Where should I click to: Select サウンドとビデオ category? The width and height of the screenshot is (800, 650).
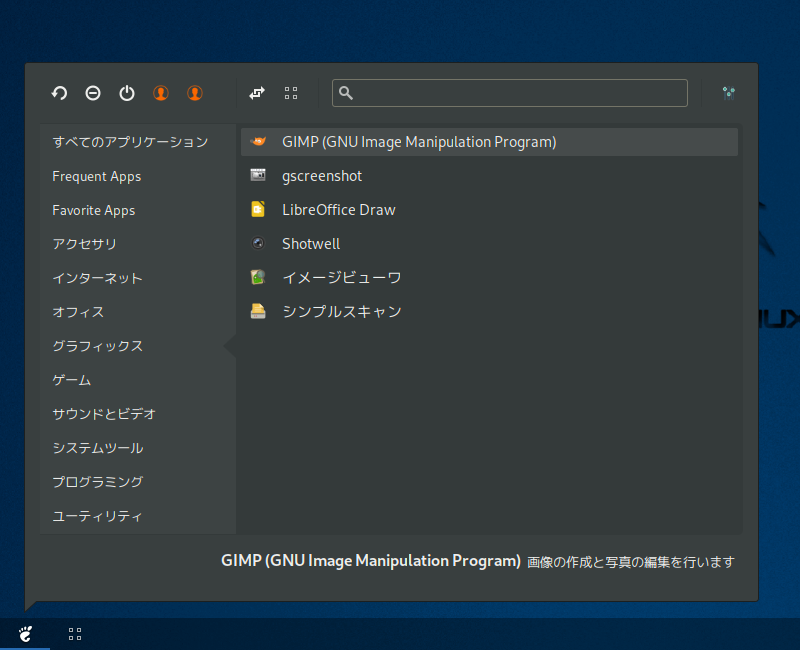[138, 414]
